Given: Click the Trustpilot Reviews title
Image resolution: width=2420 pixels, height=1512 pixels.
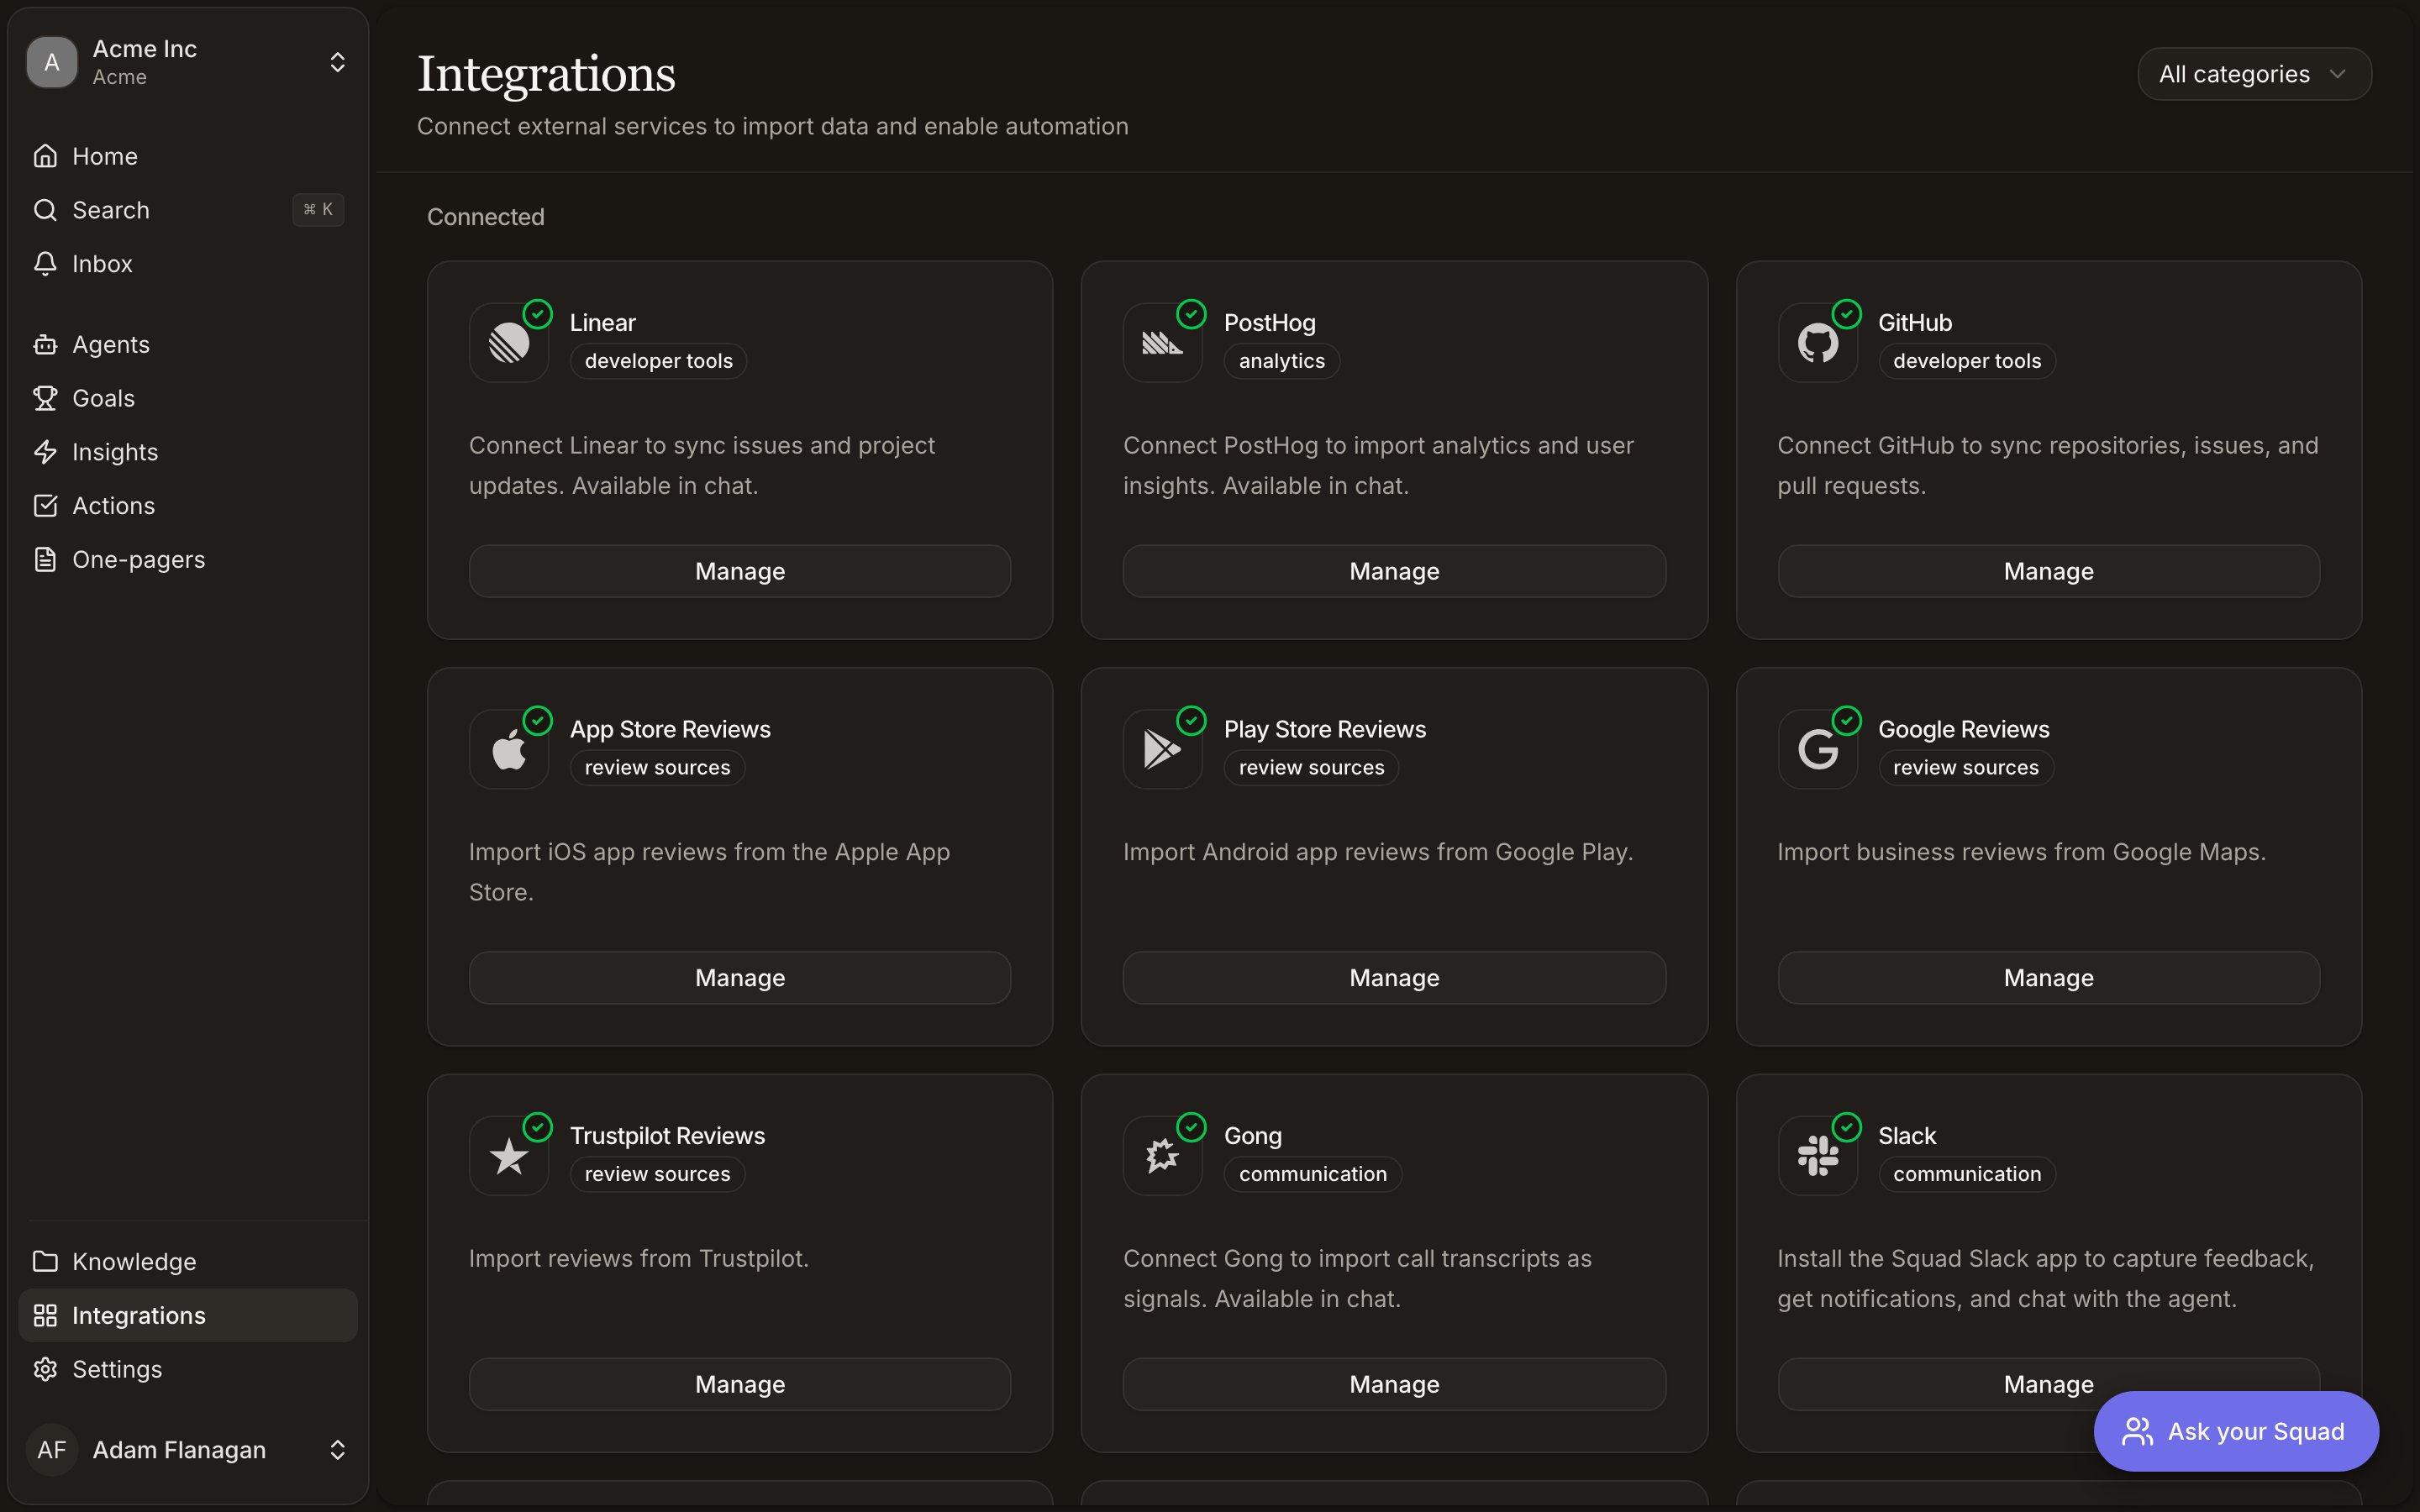Looking at the screenshot, I should click(667, 1136).
